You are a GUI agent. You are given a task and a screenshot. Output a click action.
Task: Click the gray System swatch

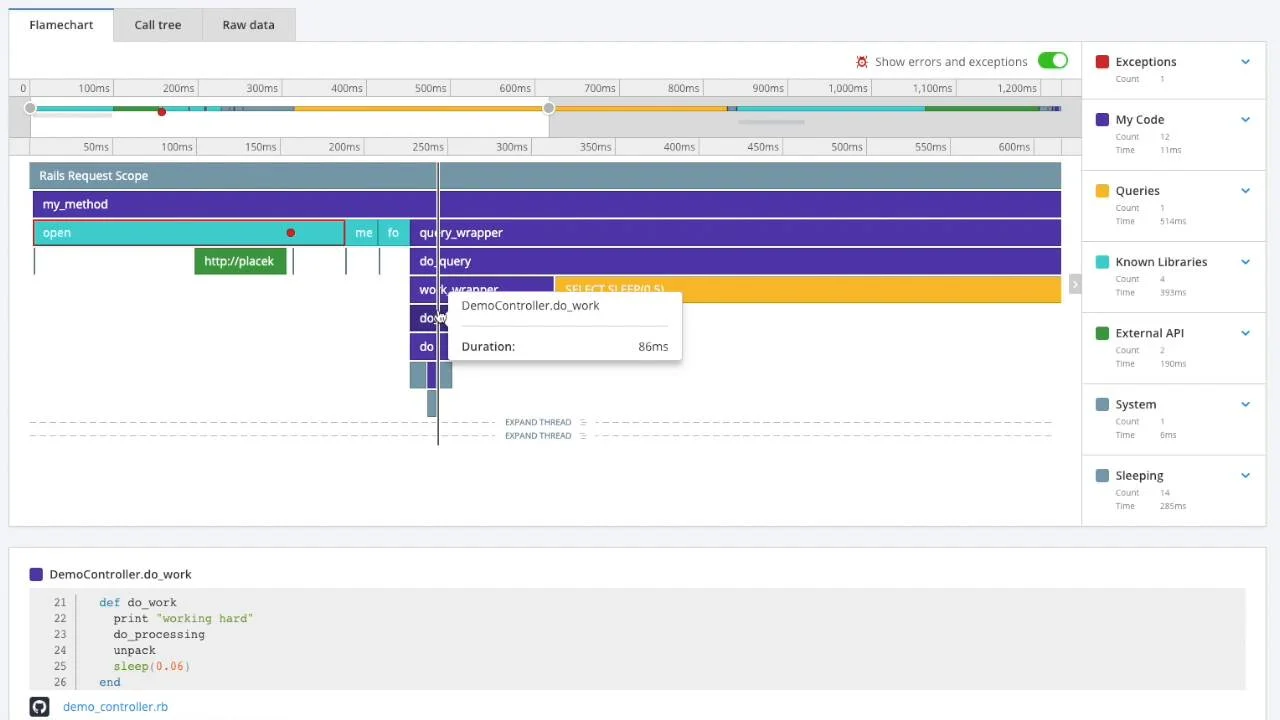(x=1102, y=404)
